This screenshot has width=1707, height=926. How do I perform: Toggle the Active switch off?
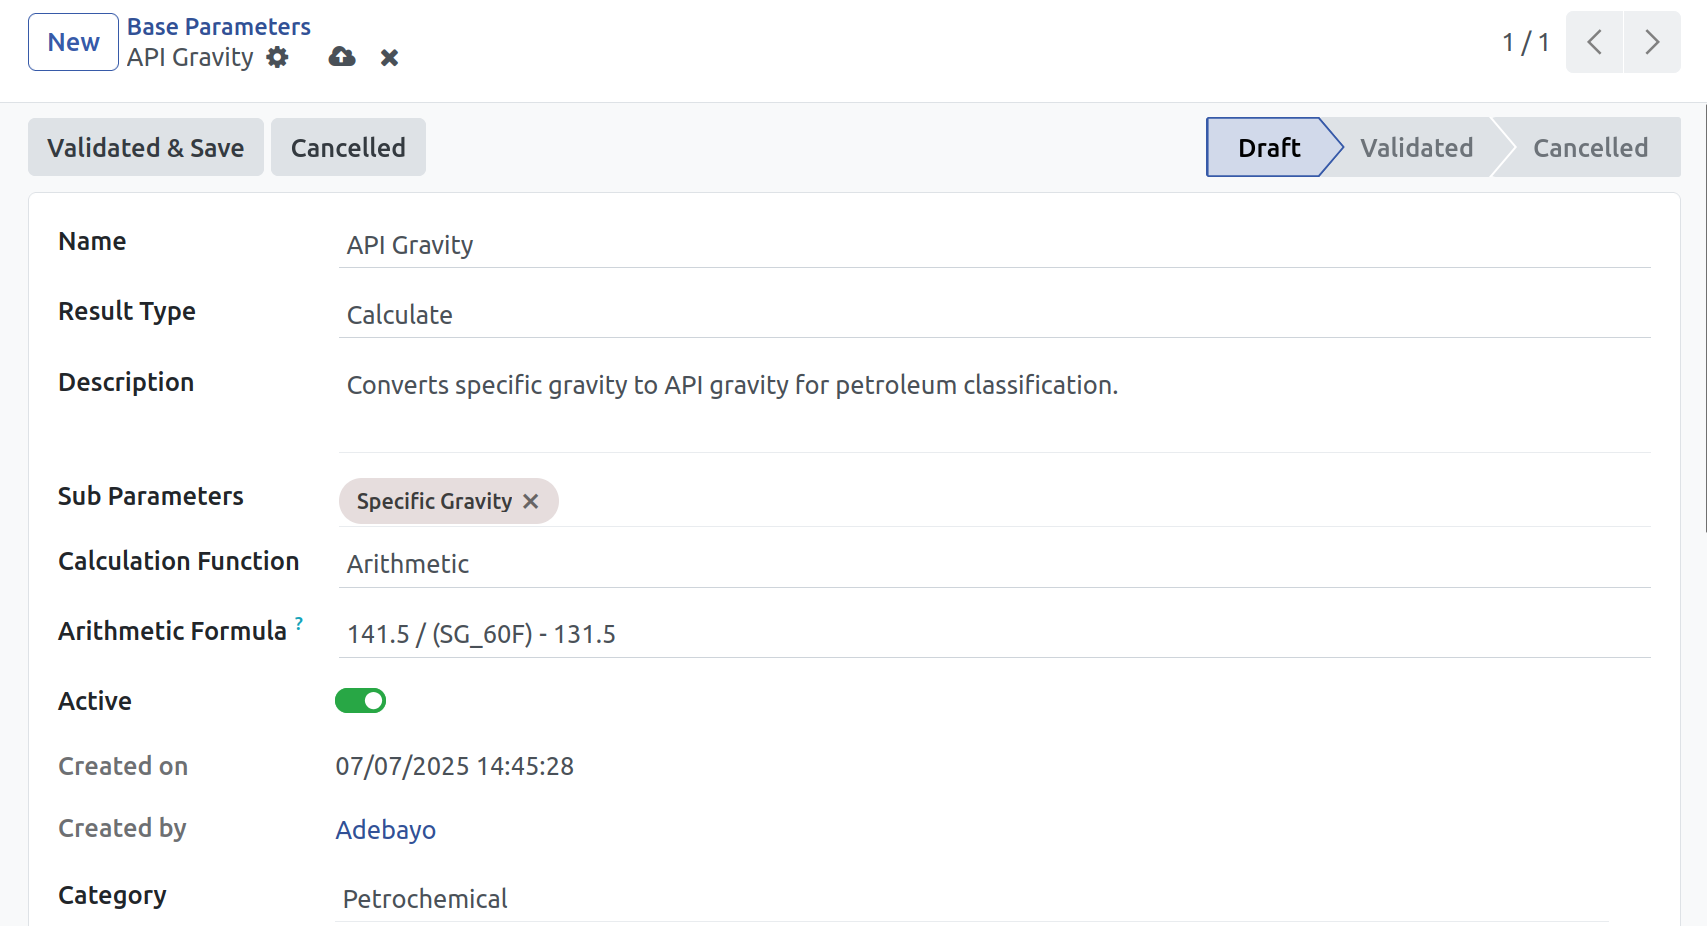point(360,701)
